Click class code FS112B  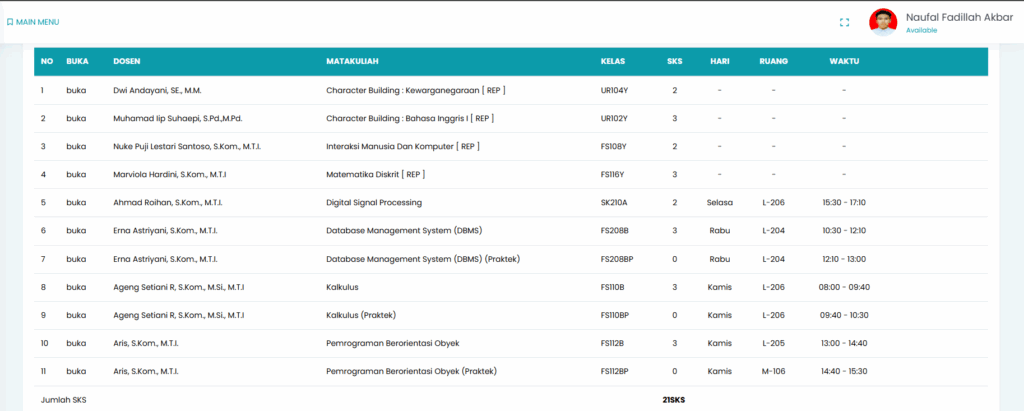tap(613, 344)
